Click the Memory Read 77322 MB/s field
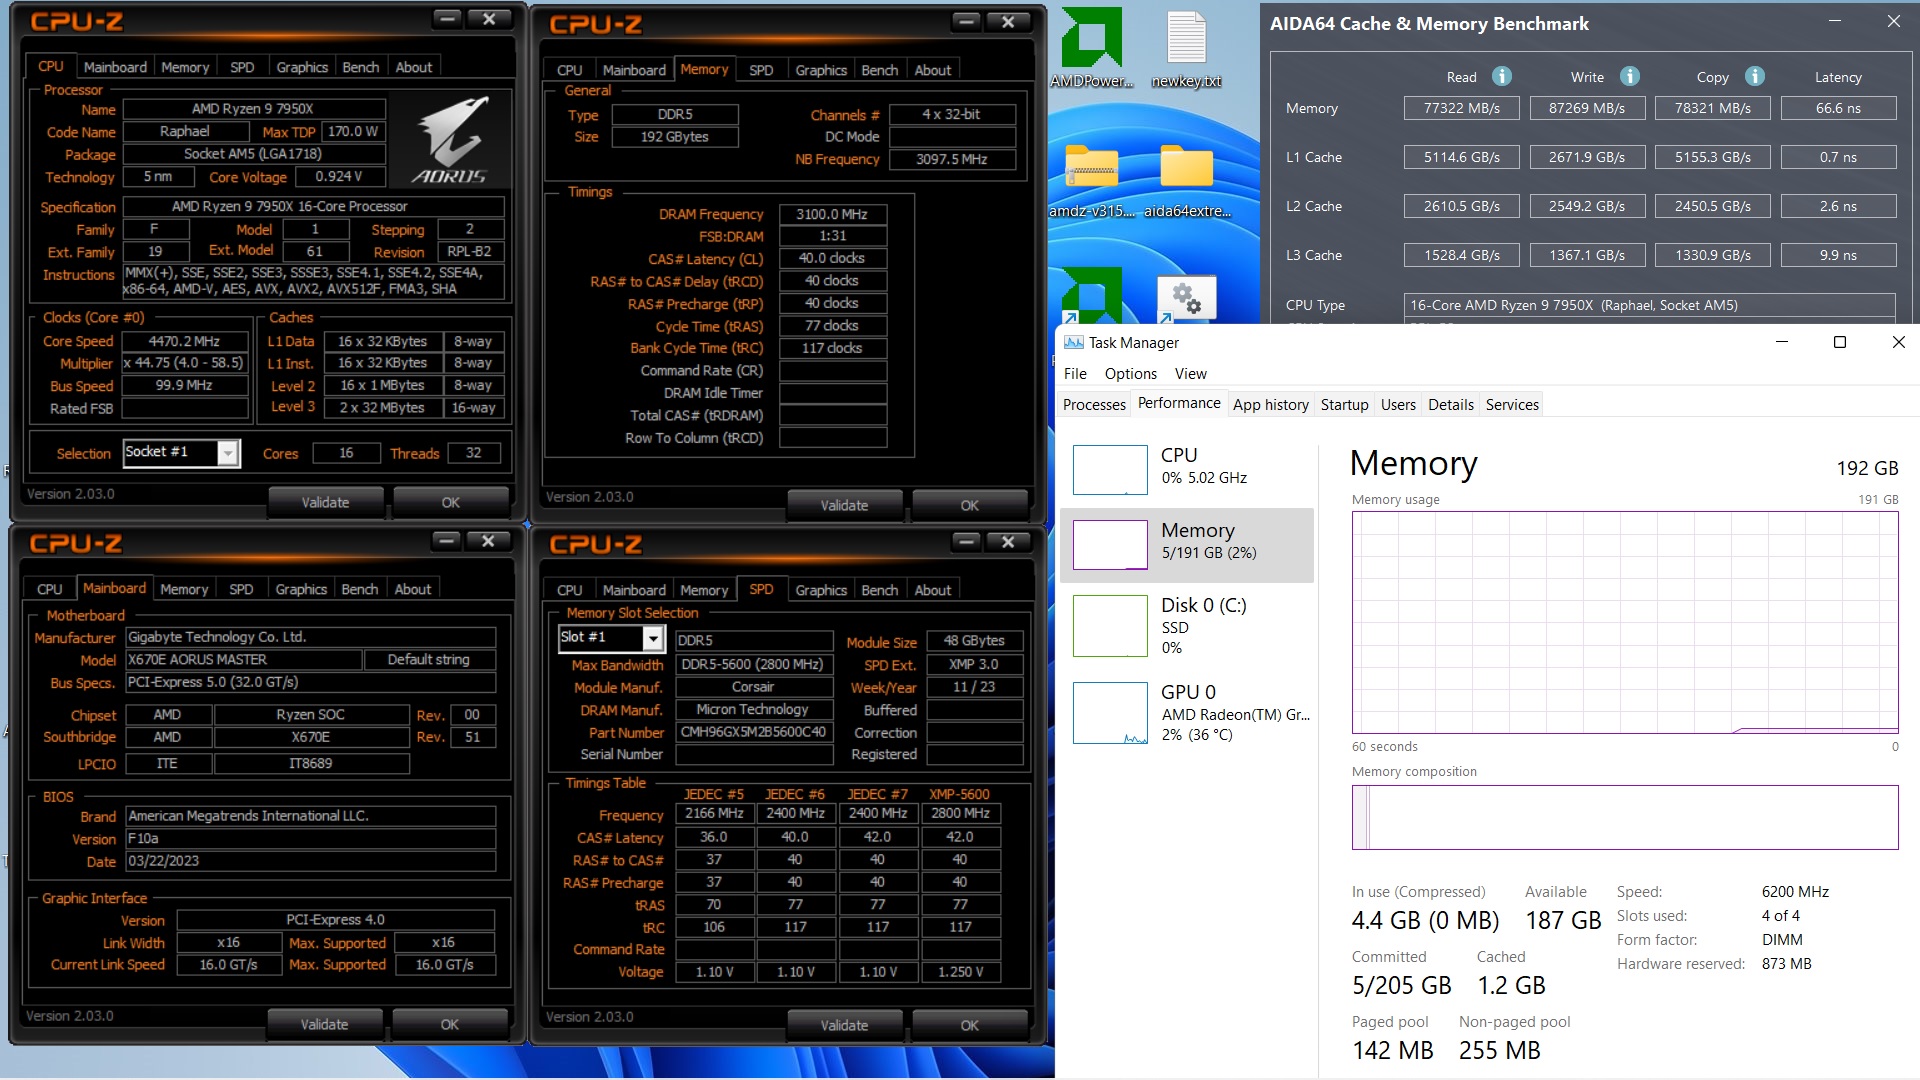 pyautogui.click(x=1461, y=108)
